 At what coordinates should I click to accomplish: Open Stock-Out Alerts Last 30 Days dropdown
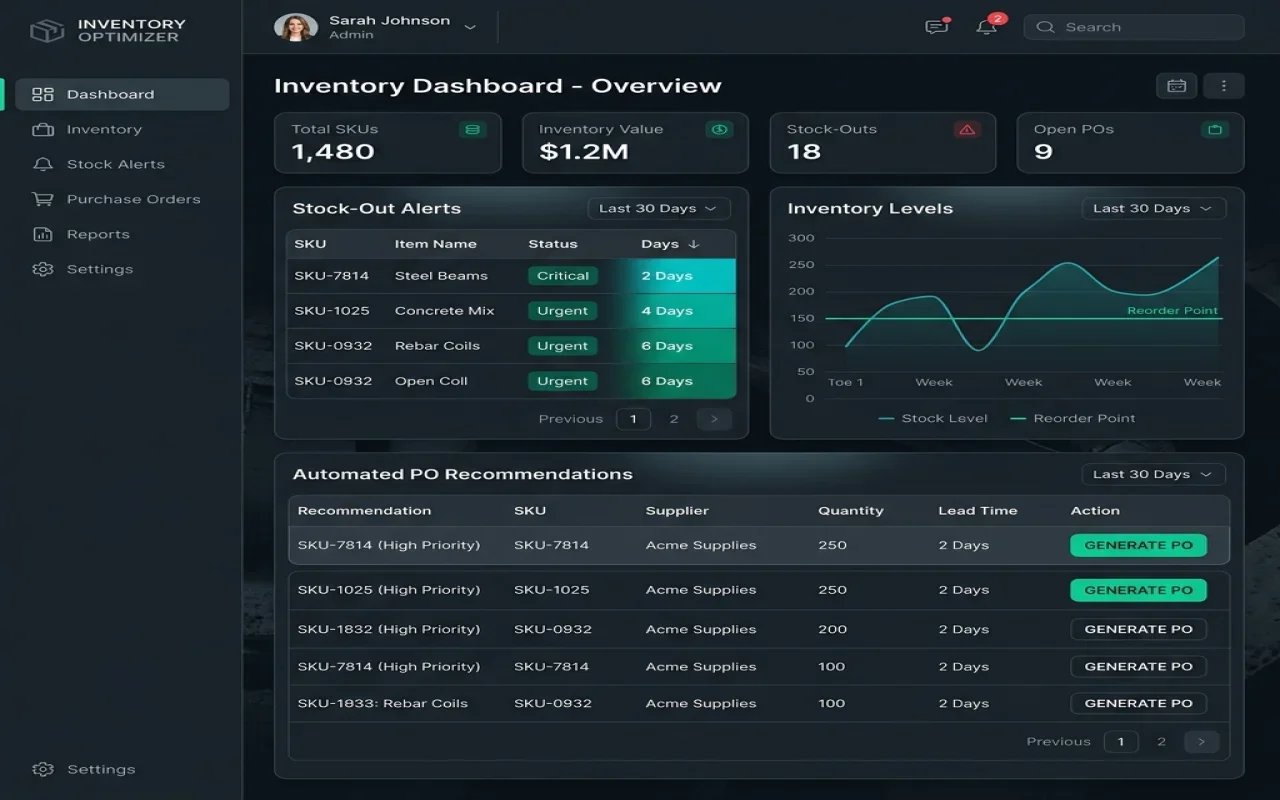tap(659, 209)
